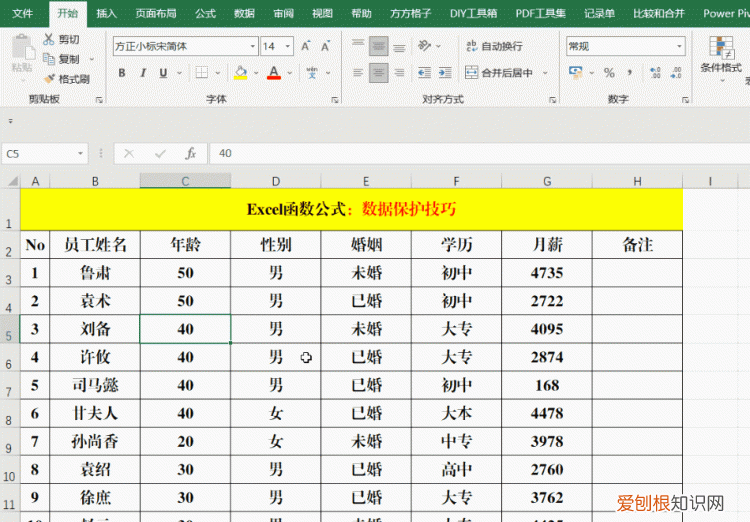This screenshot has height=522, width=750.
Task: Expand merge and center arrow
Action: (x=545, y=73)
